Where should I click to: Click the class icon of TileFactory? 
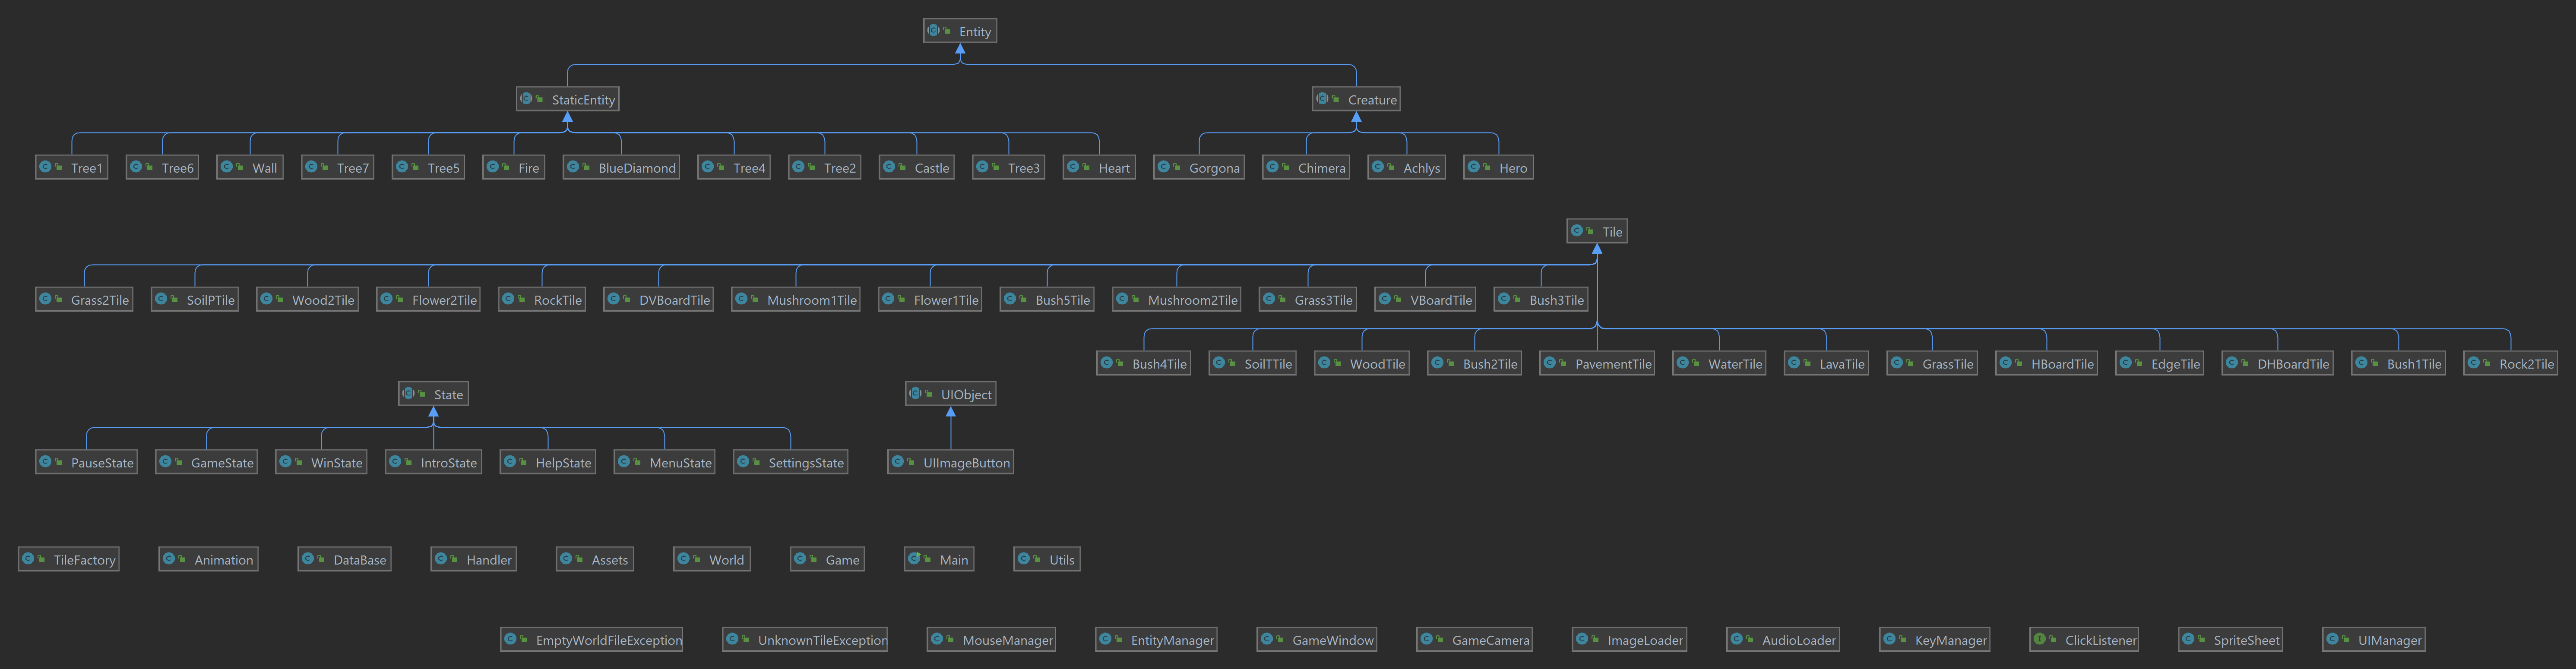[x=28, y=559]
